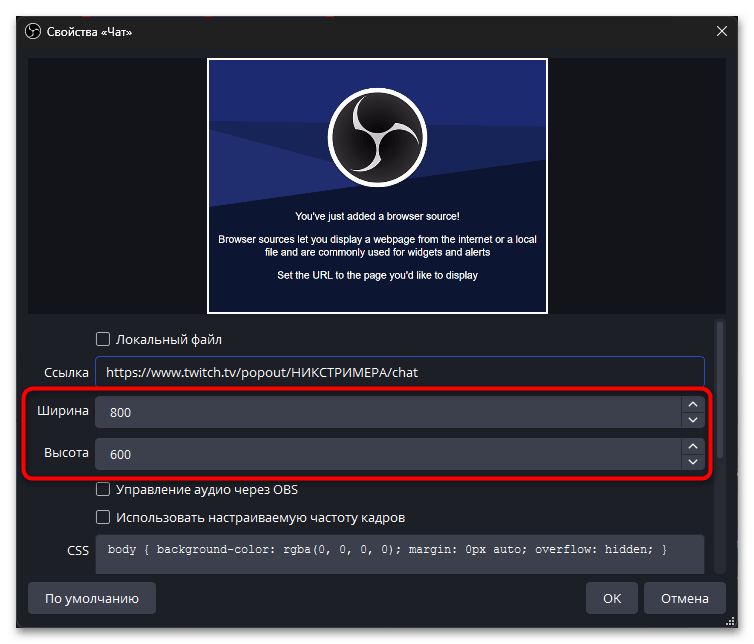Click the Ссылка label text
The width and height of the screenshot is (754, 644).
point(66,373)
